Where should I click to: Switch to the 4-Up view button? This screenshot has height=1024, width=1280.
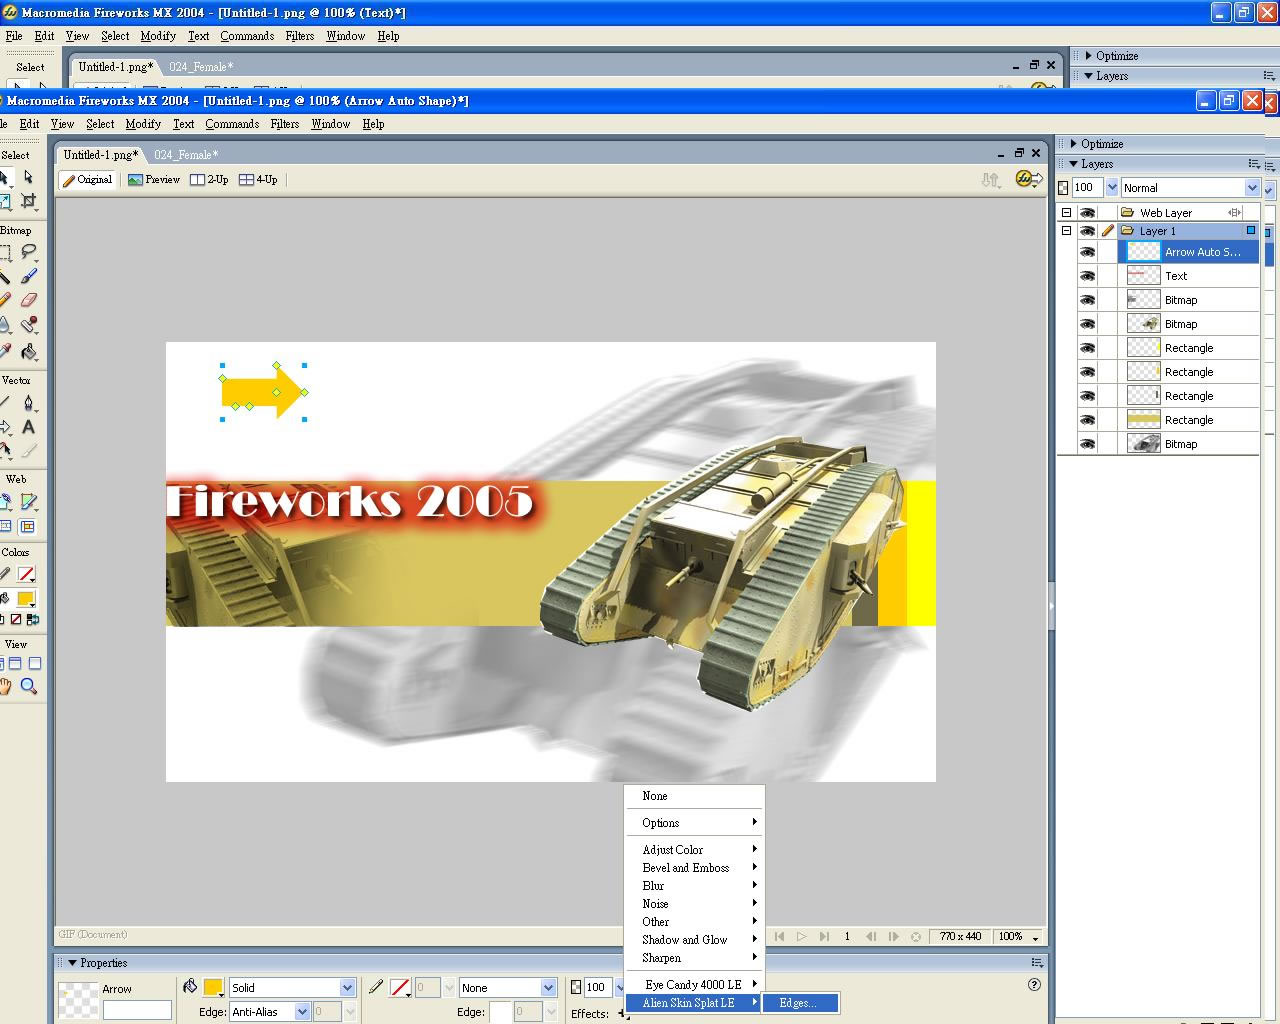258,180
